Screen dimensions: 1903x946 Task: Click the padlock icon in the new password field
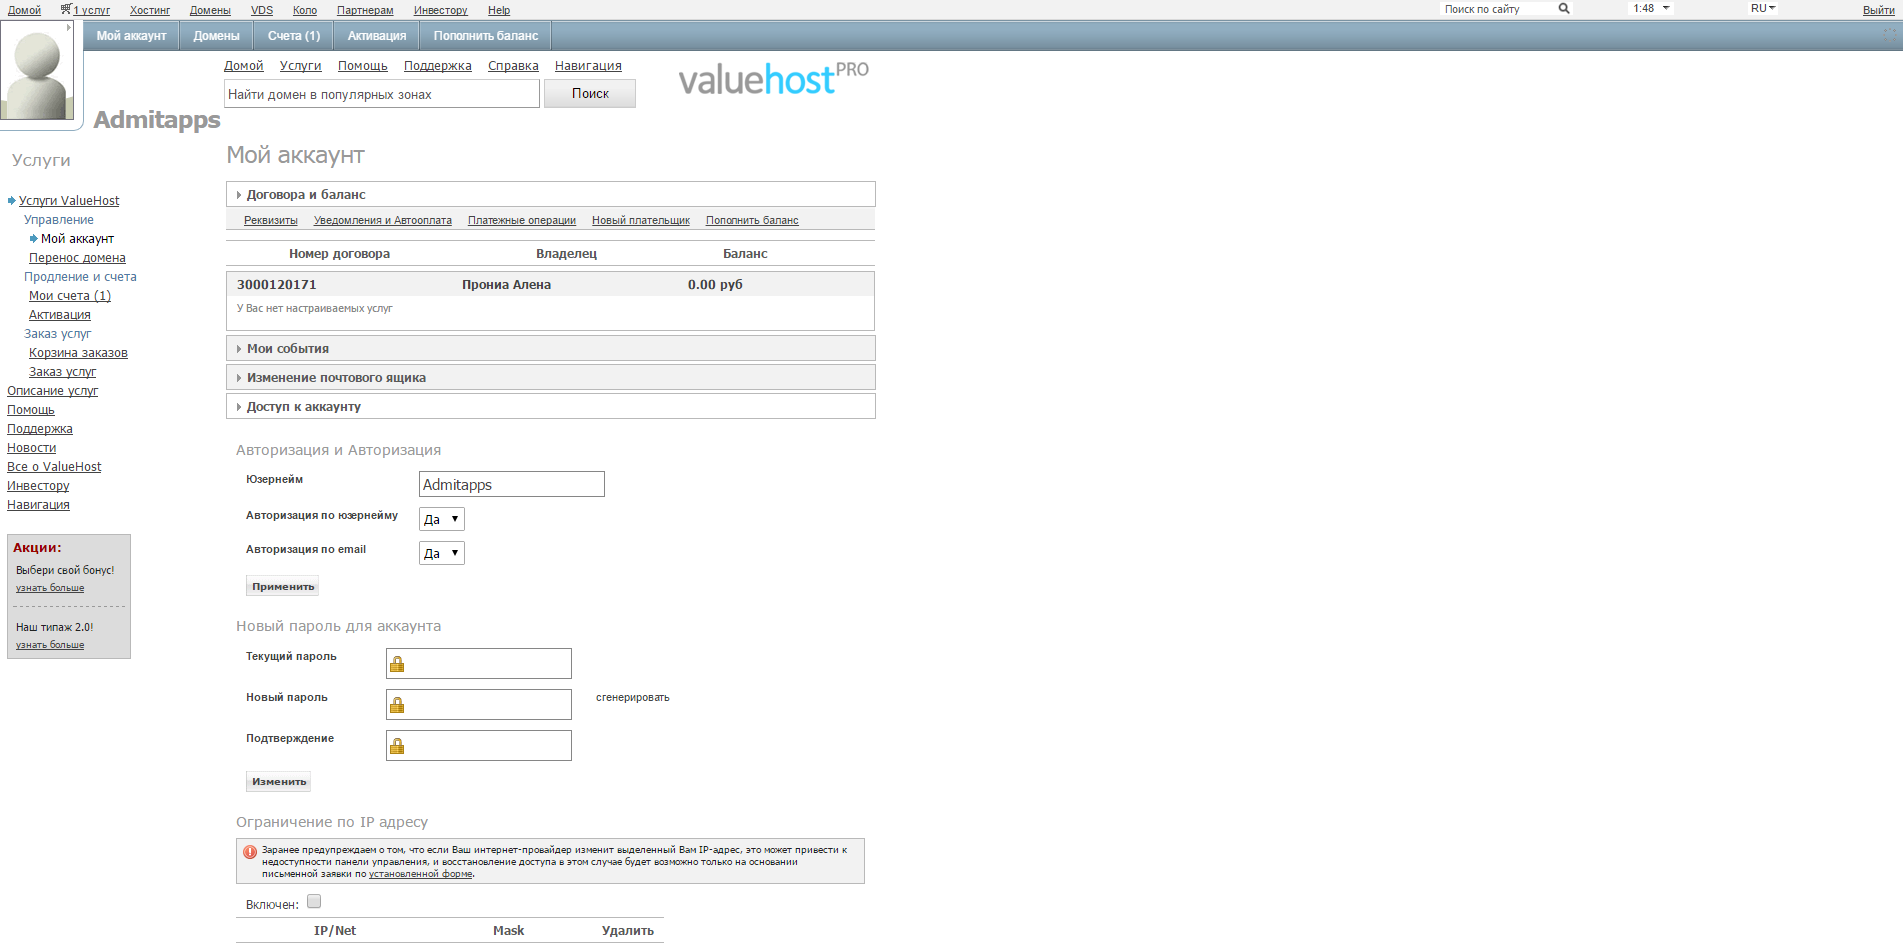(x=396, y=704)
